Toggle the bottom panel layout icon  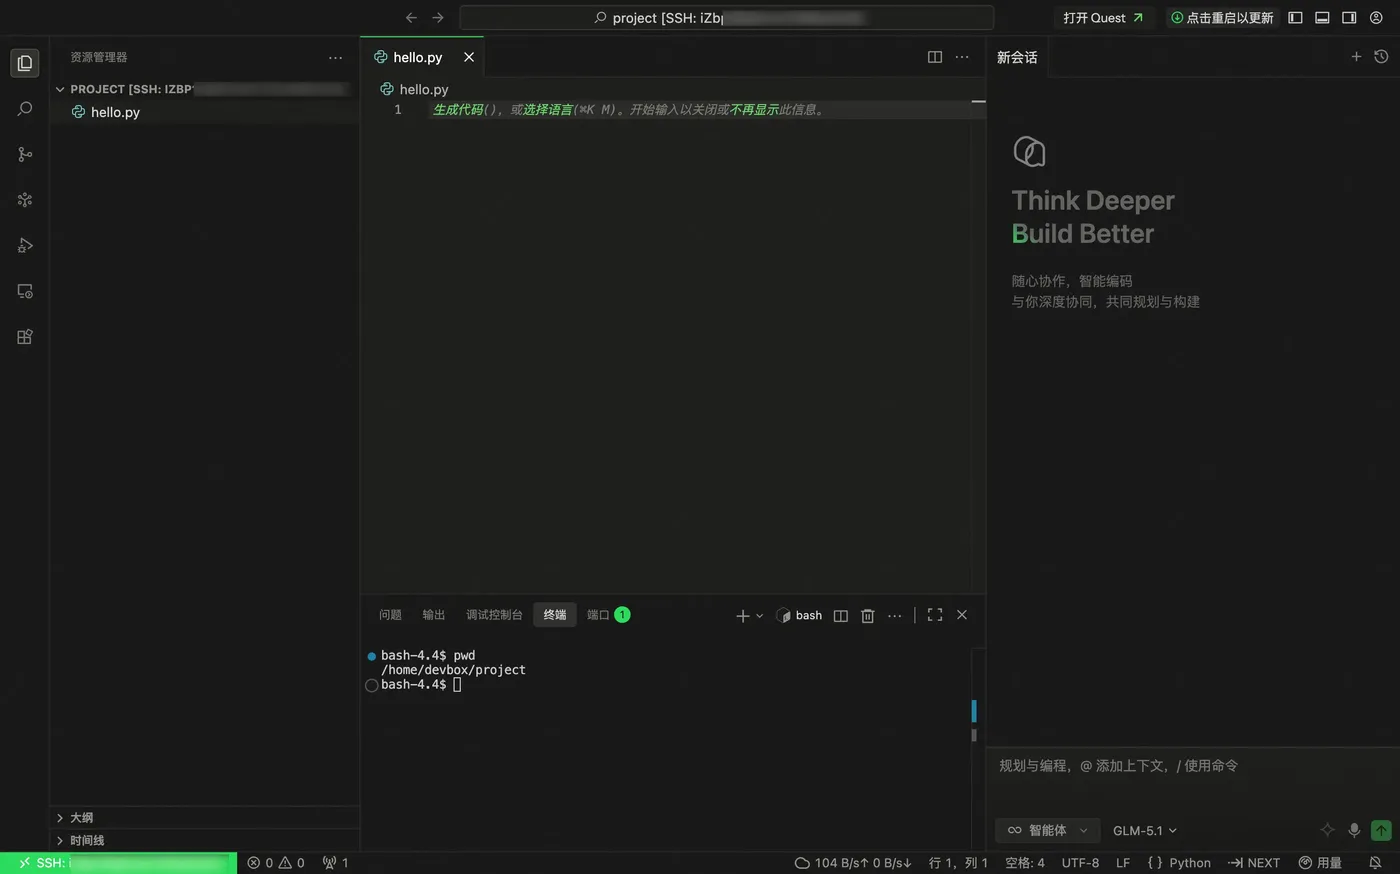pyautogui.click(x=1322, y=18)
